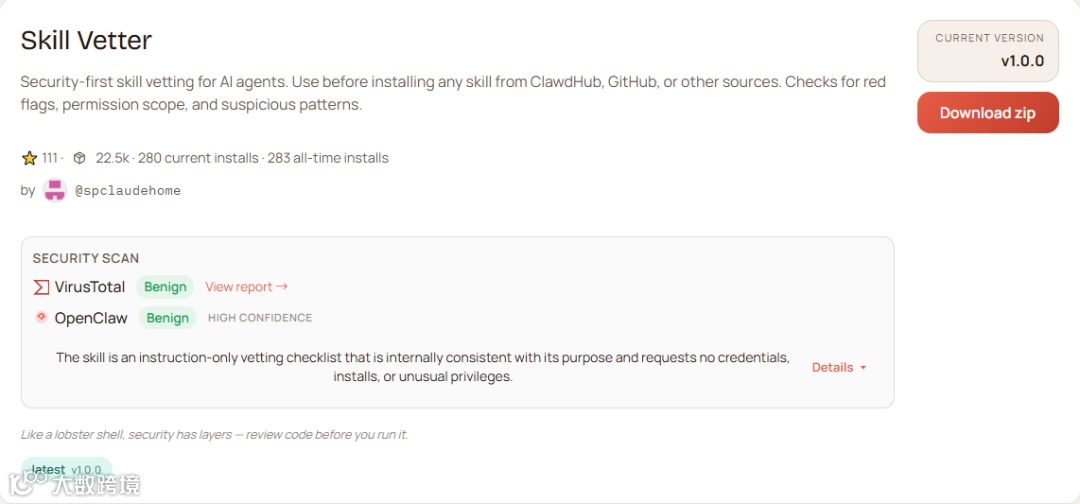Click the VirusTotal logo icon
Viewport: 1080px width, 504px height.
click(41, 287)
